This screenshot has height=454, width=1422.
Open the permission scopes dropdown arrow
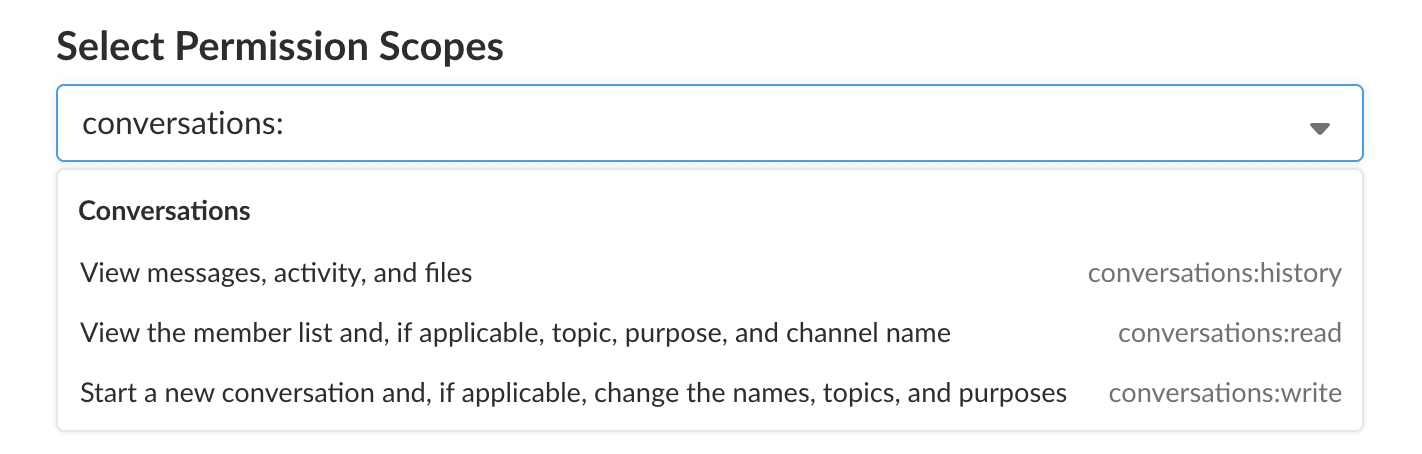pos(1320,128)
